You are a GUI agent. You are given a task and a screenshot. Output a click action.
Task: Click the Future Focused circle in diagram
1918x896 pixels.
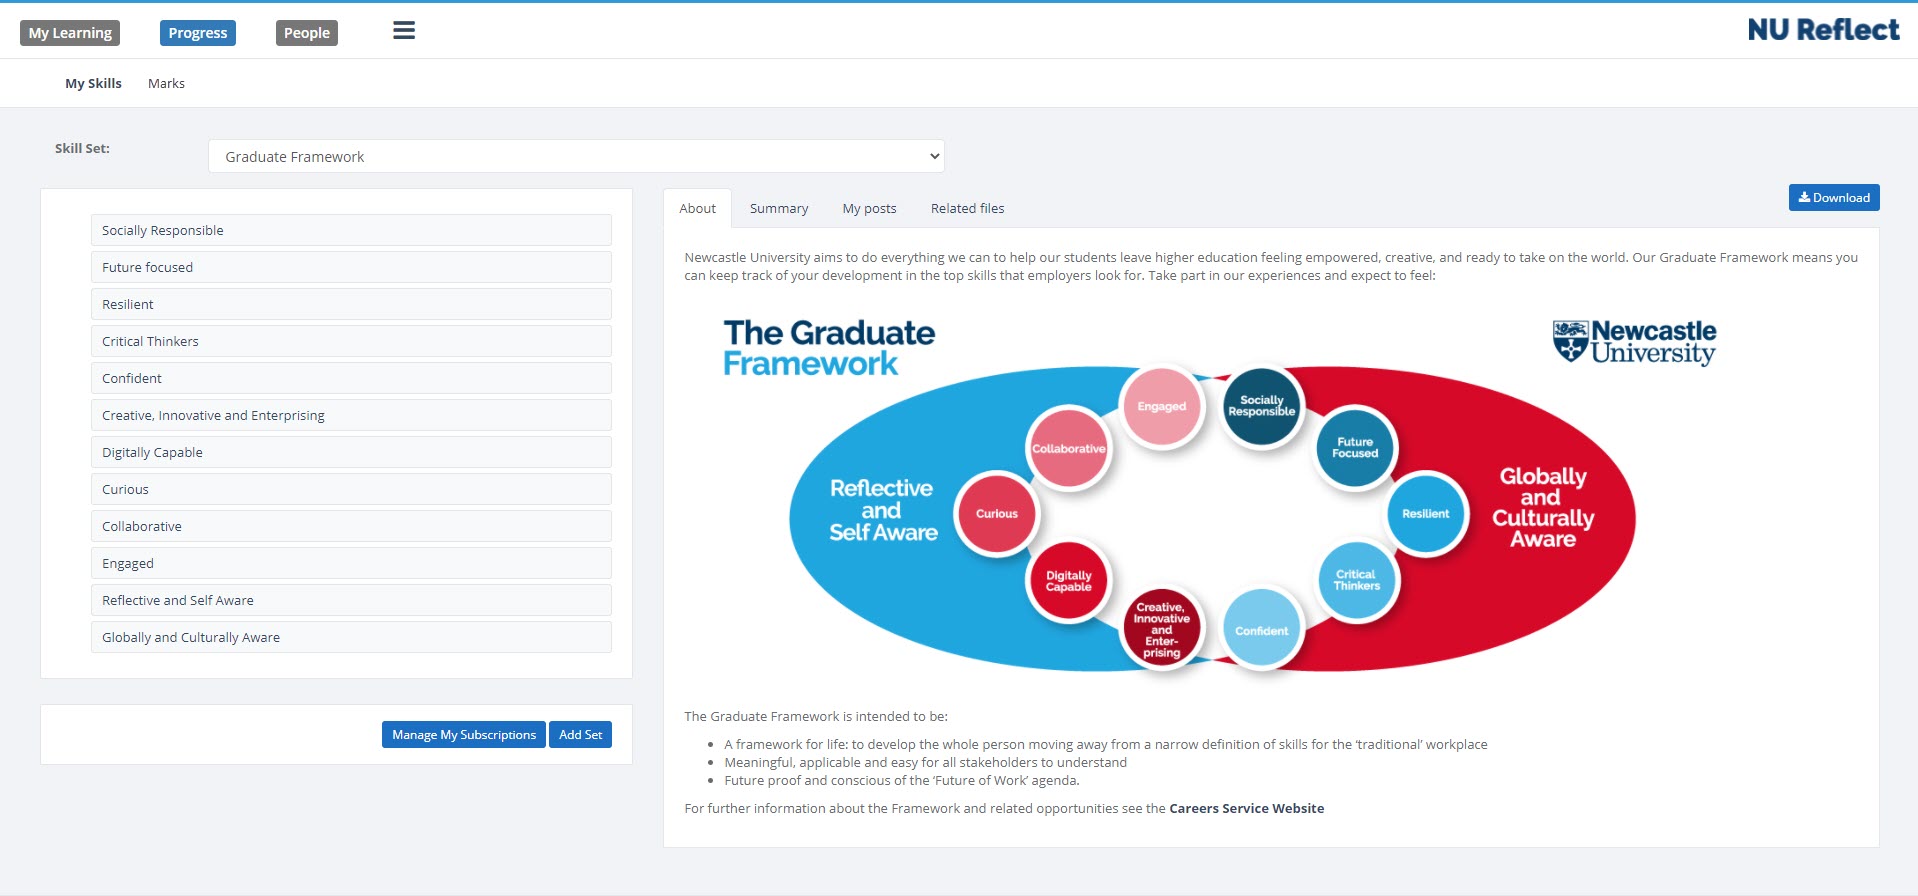tap(1355, 448)
